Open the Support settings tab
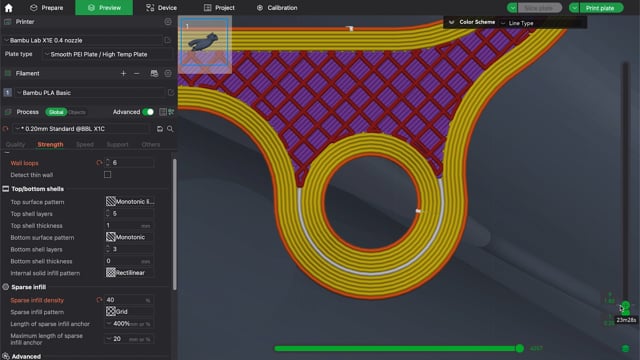640x360 pixels. 118,144
